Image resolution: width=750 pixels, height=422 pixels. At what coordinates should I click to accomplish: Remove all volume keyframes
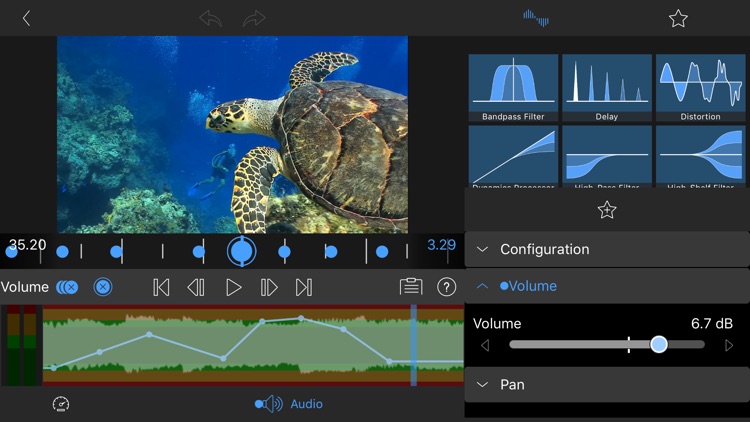click(x=67, y=287)
